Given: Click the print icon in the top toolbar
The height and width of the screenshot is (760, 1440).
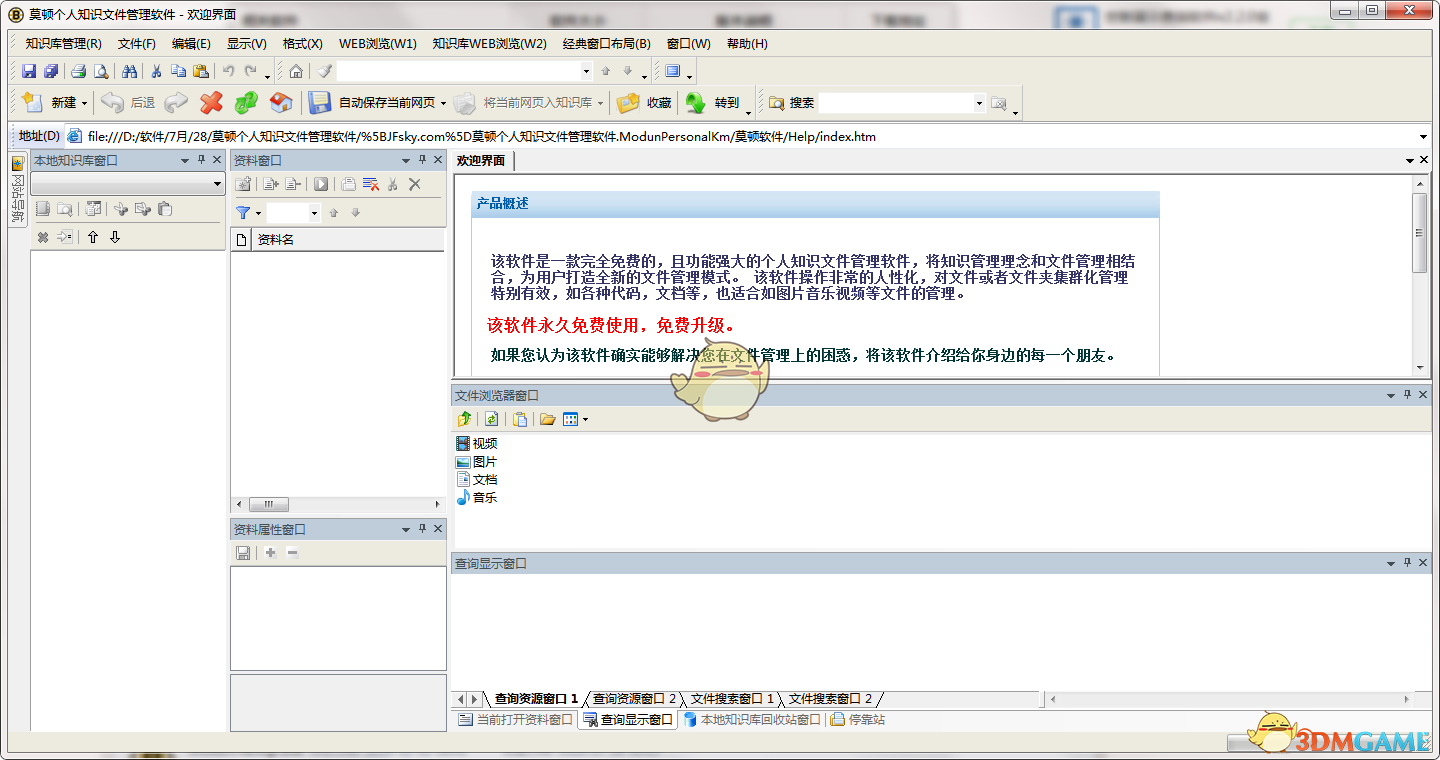Looking at the screenshot, I should (x=78, y=71).
